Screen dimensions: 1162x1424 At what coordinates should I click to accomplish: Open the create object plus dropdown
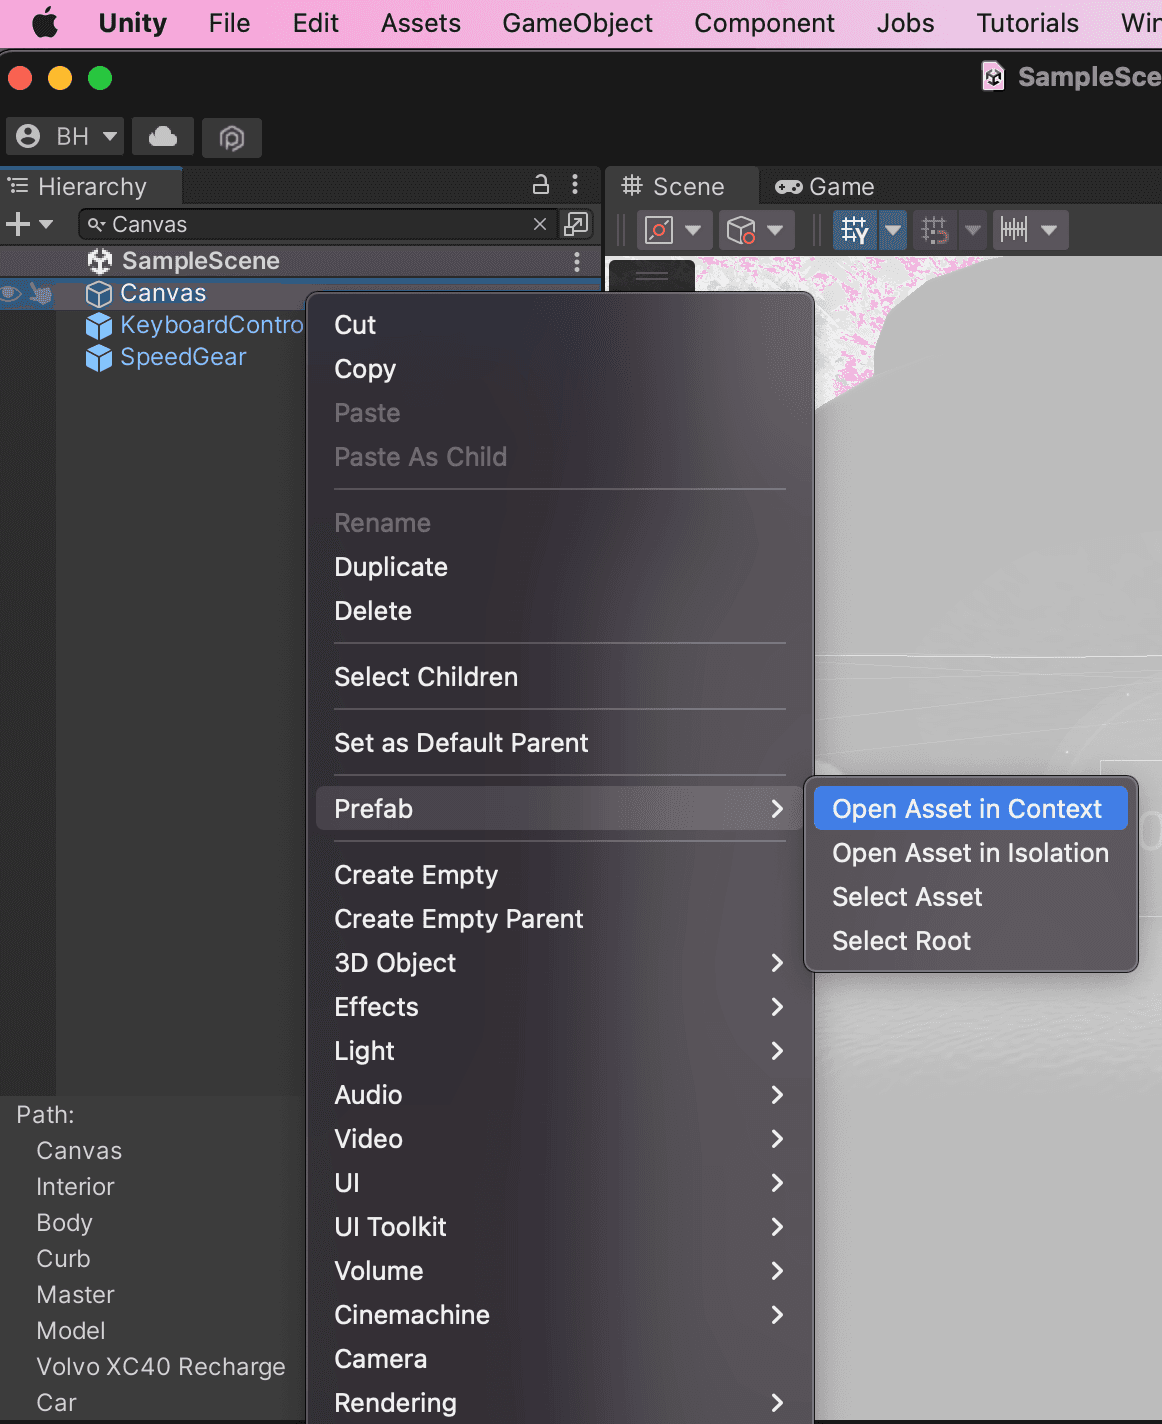(x=29, y=224)
